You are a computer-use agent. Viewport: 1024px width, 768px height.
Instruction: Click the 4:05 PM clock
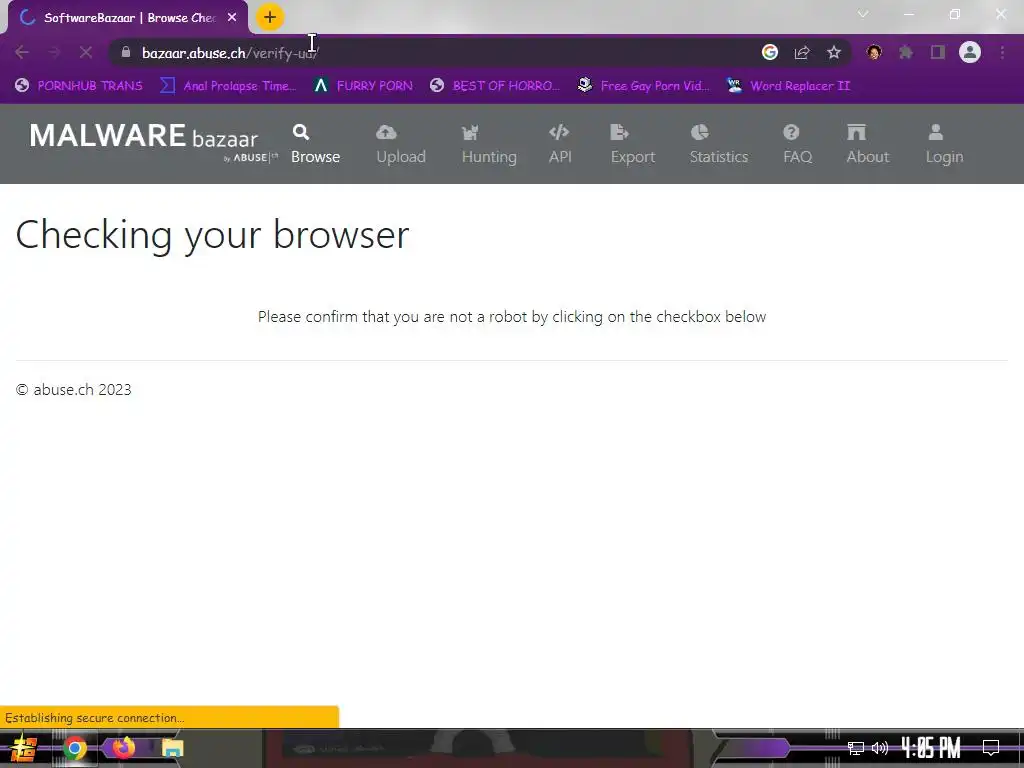tap(931, 748)
